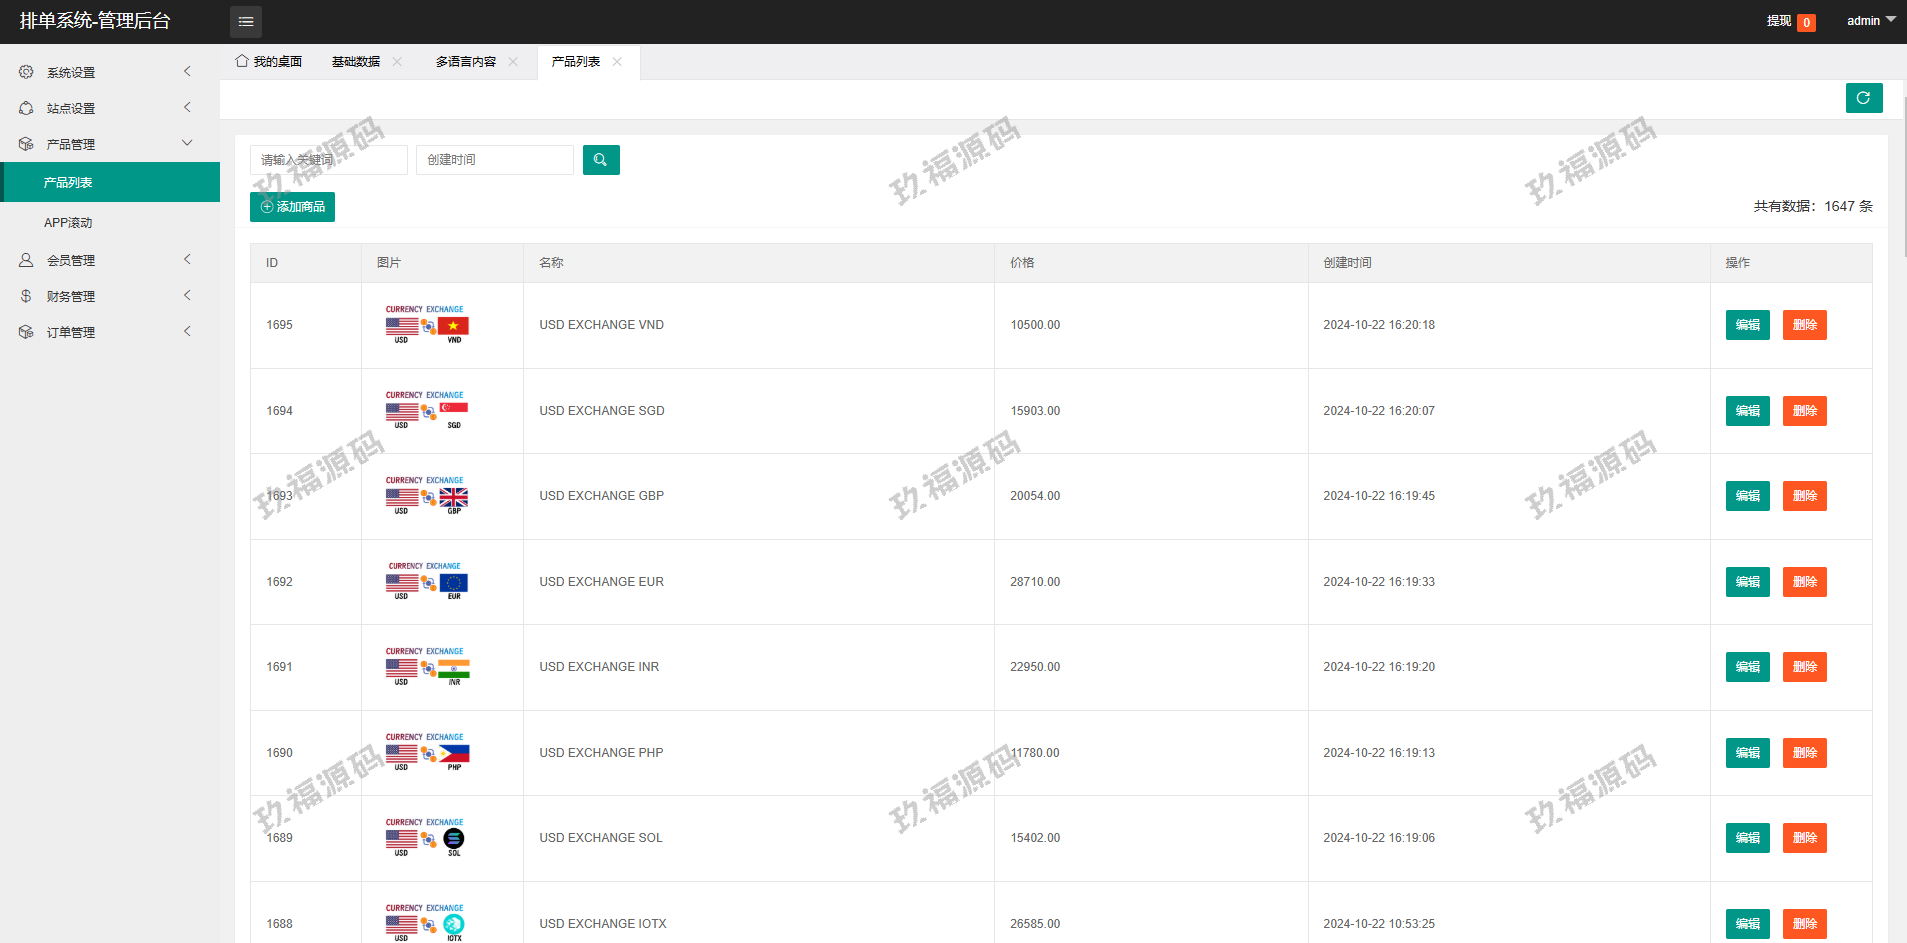Open the admin user dropdown

[1870, 20]
